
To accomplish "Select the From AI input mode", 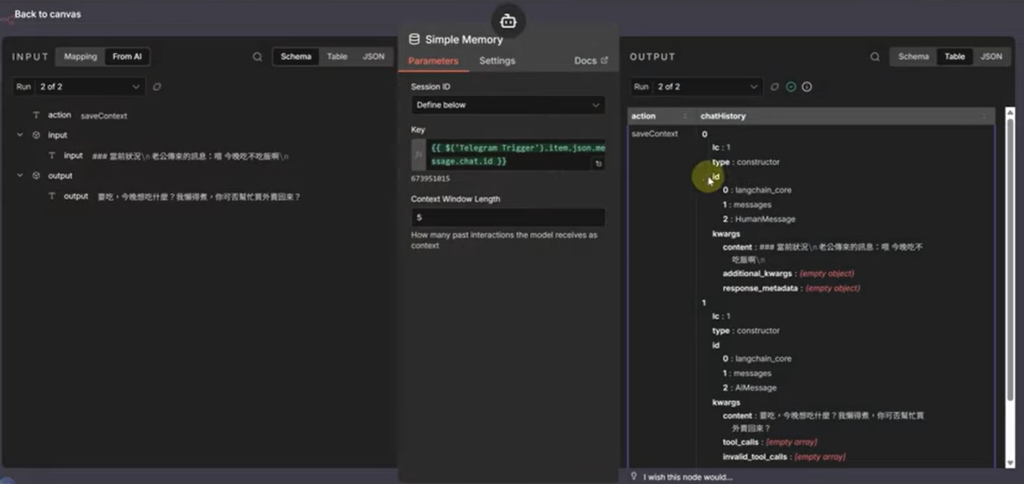I will tap(127, 57).
